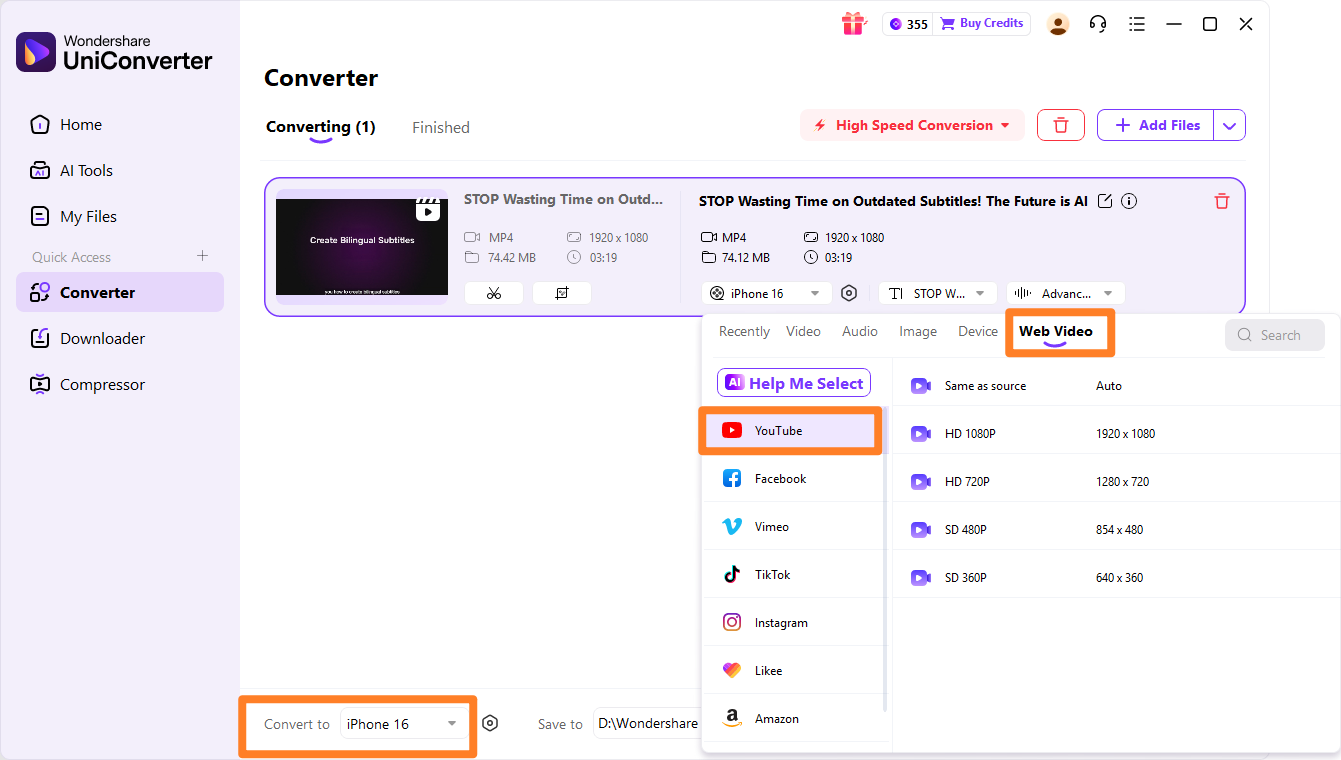Open the Convert to iPhone 16 dropdown

pyautogui.click(x=402, y=723)
